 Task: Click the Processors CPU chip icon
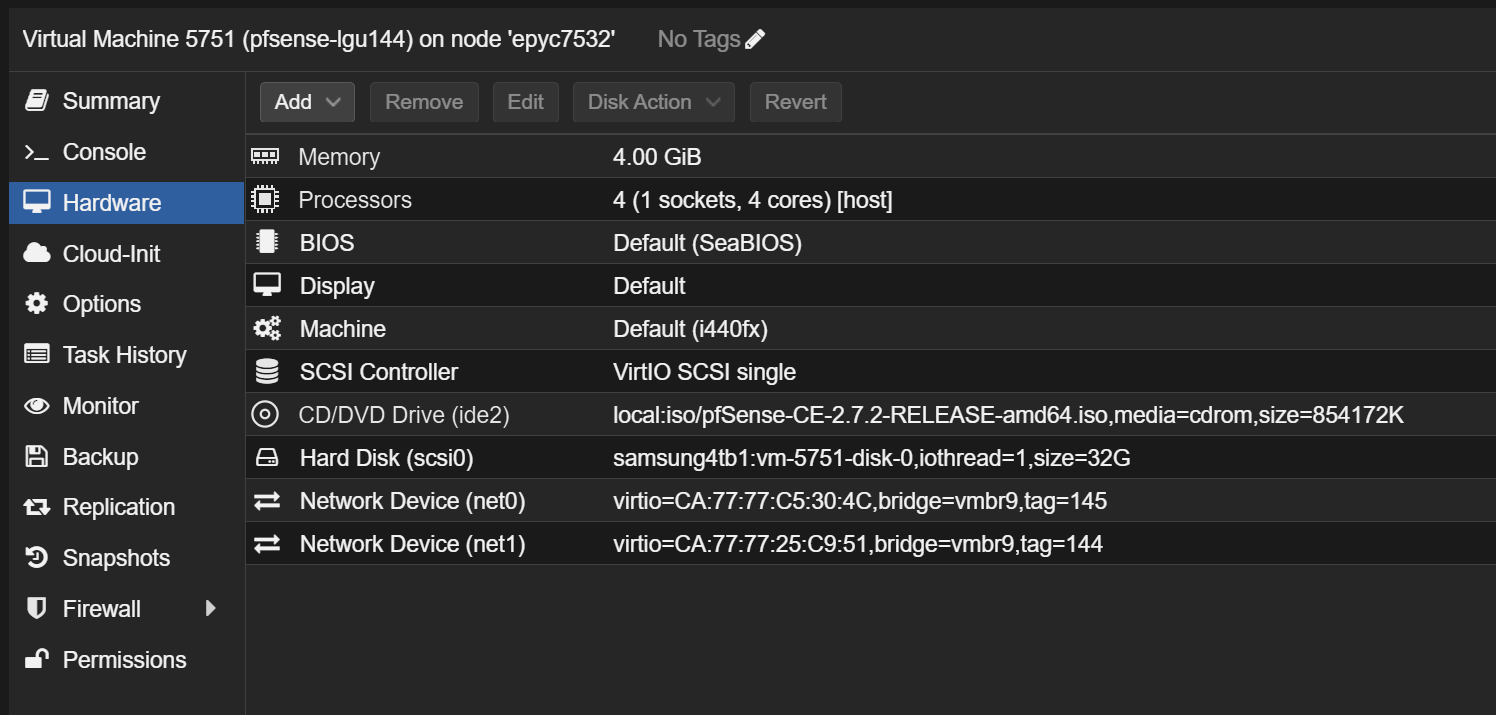[x=265, y=199]
